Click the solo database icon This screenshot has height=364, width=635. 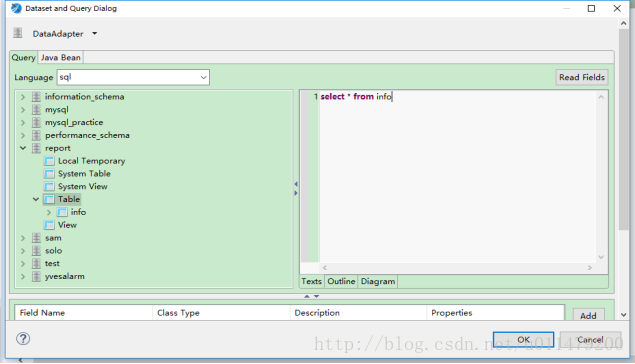[x=36, y=251]
